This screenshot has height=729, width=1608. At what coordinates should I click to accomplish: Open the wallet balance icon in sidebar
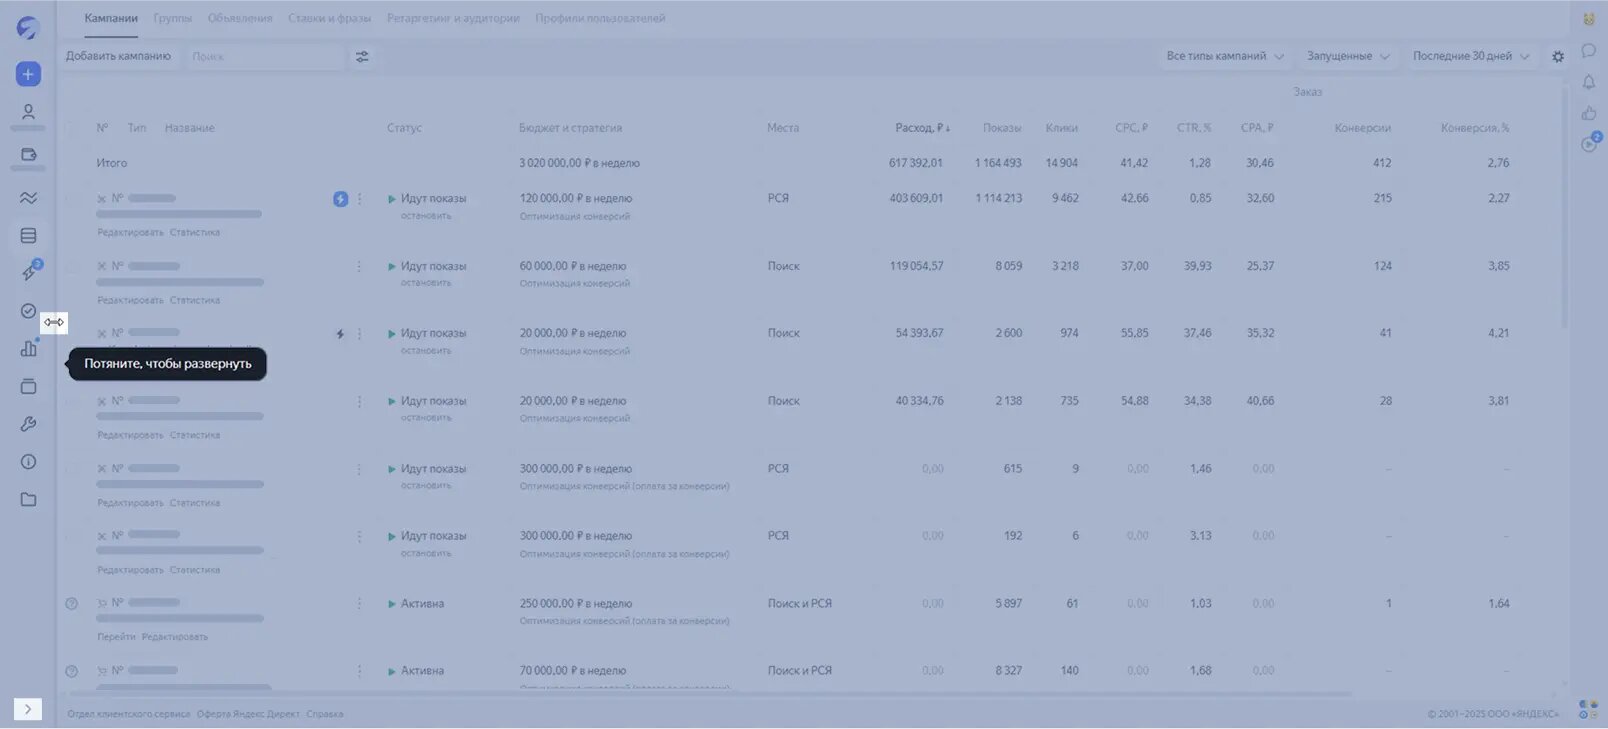28,155
